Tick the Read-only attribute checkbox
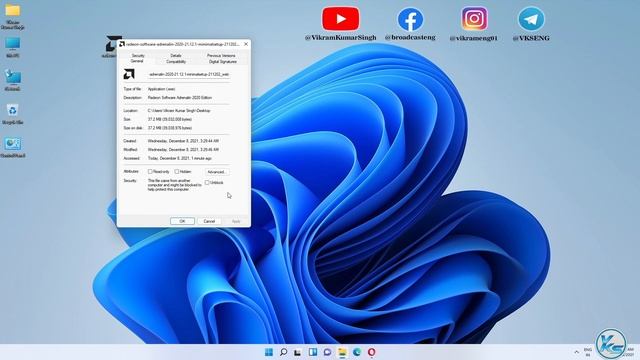Screen dimensions: 640x360 click(x=150, y=171)
